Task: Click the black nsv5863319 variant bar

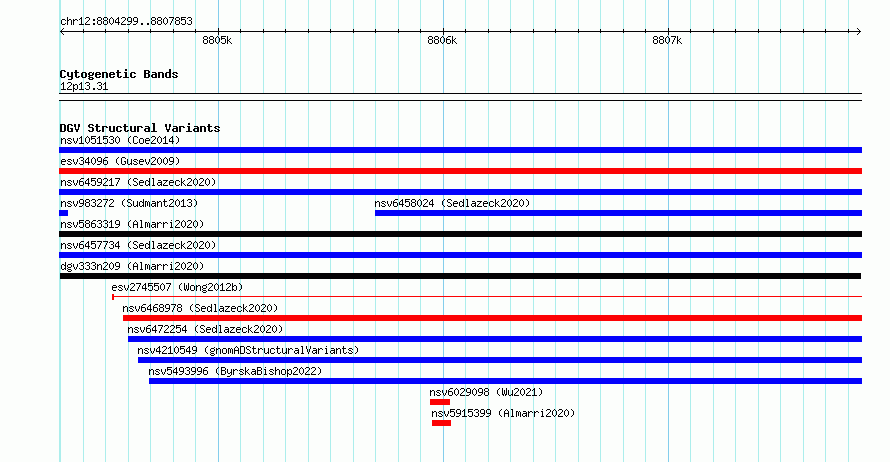Action: (460, 234)
